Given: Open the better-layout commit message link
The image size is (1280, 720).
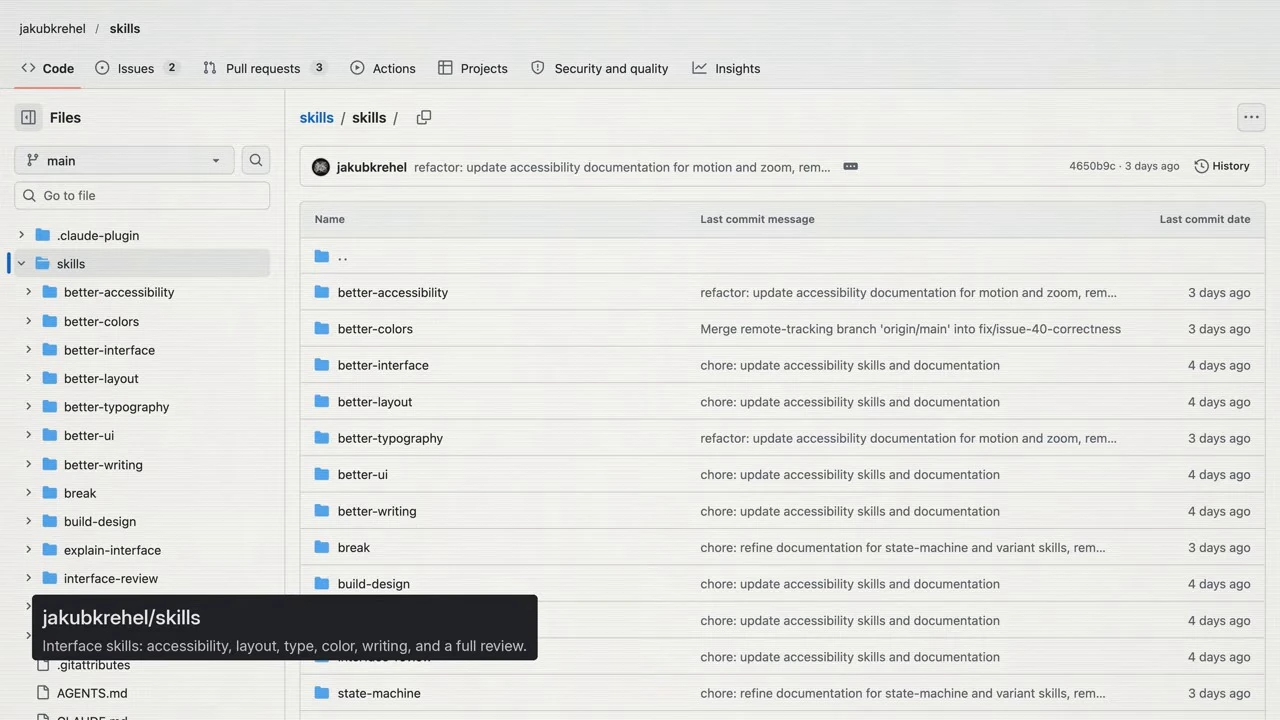Looking at the screenshot, I should [x=850, y=402].
